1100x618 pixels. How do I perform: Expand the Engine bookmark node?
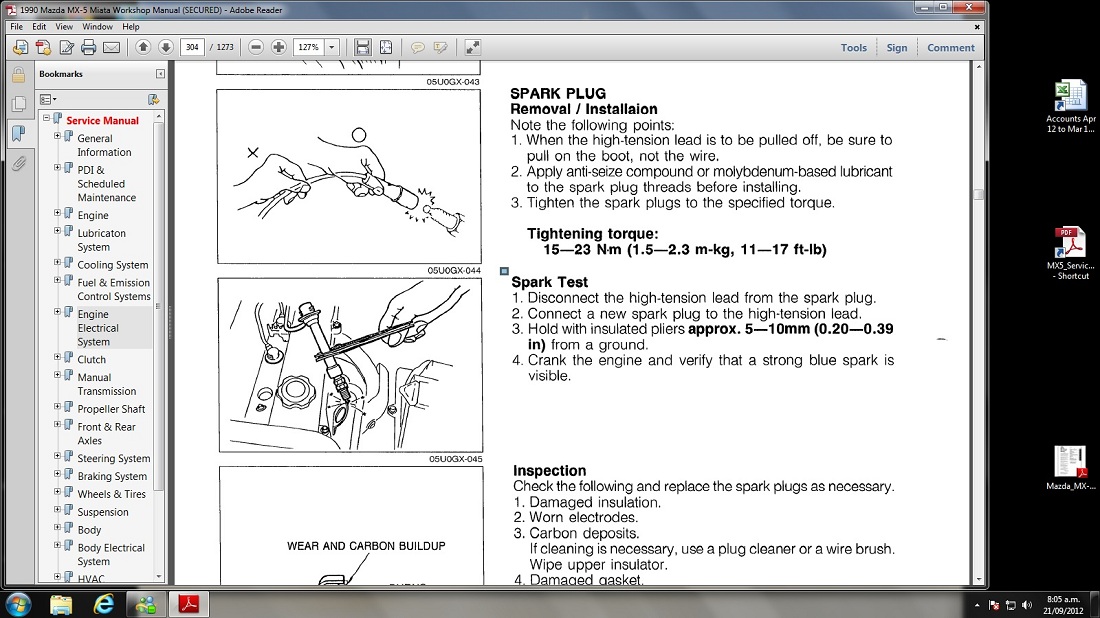point(58,213)
